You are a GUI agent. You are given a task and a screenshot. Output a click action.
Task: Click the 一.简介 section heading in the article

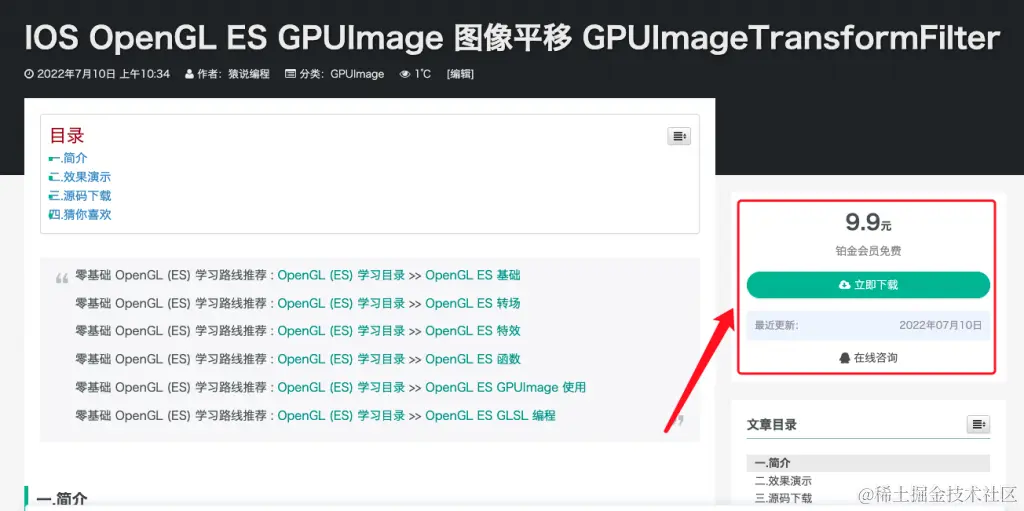click(x=62, y=500)
